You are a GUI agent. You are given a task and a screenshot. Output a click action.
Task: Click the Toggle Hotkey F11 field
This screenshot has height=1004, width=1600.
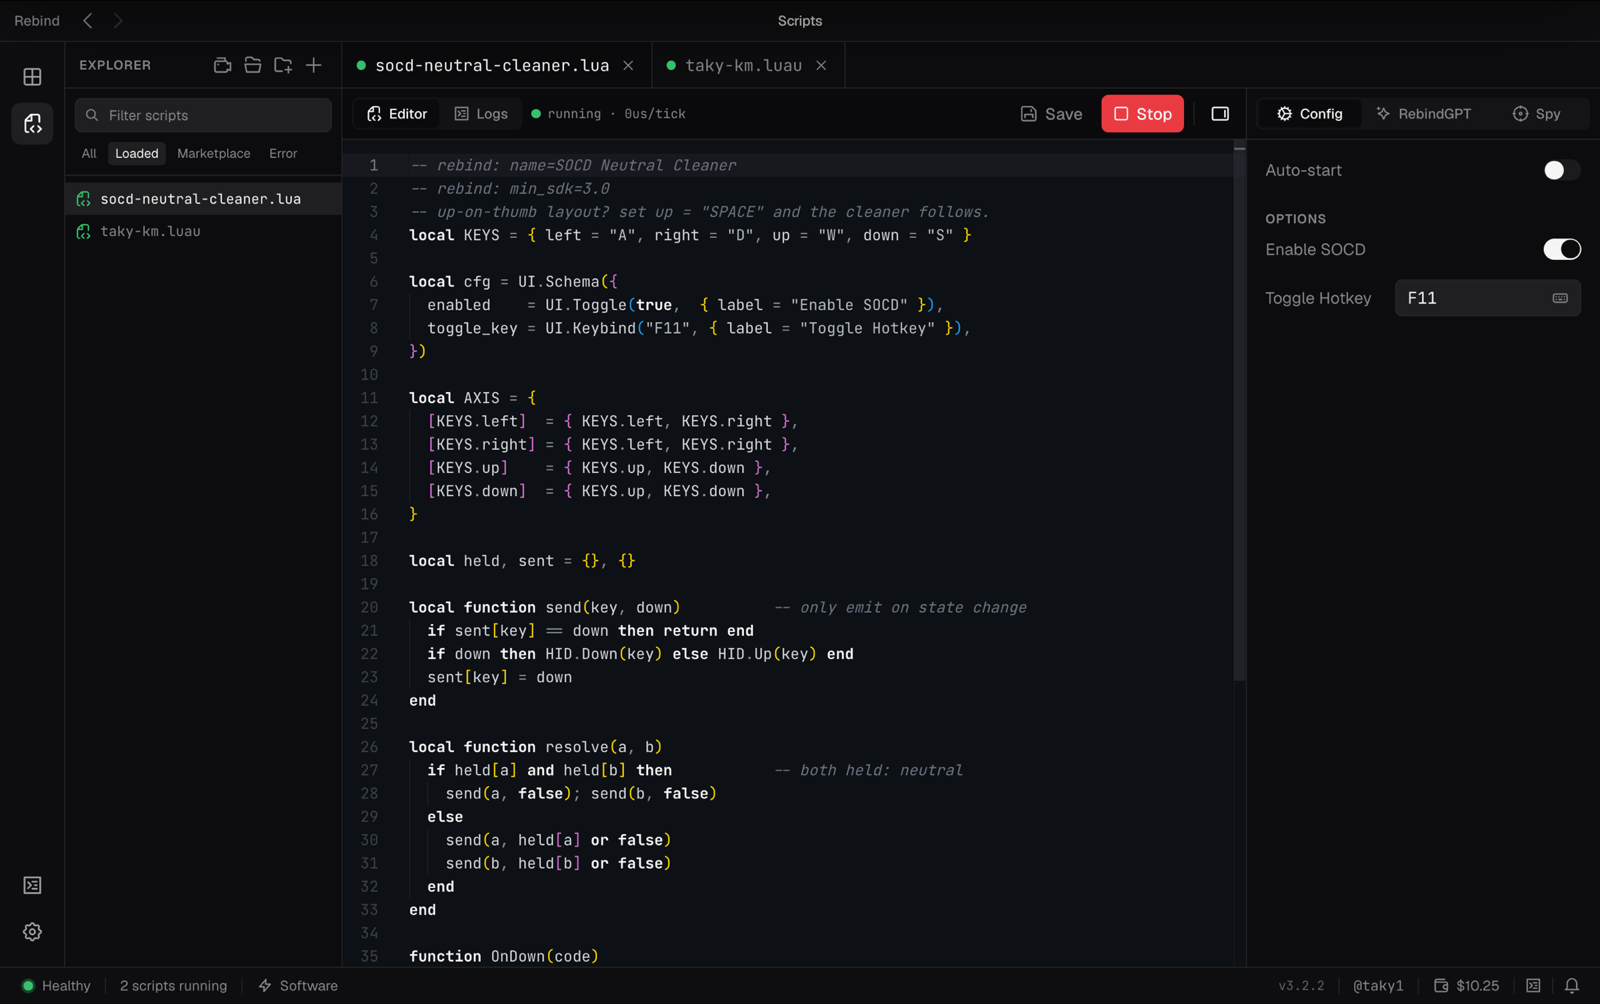pos(1487,298)
